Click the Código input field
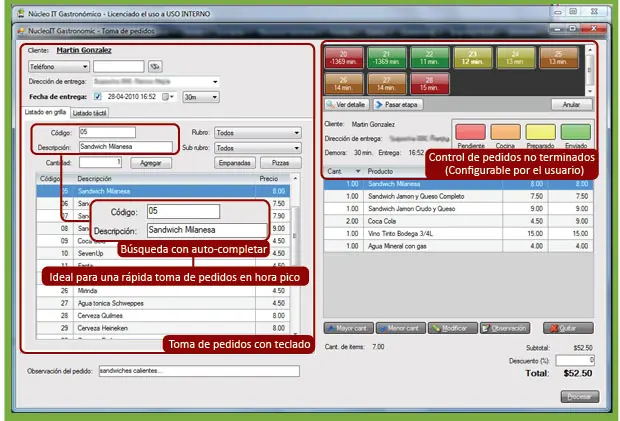 107,132
